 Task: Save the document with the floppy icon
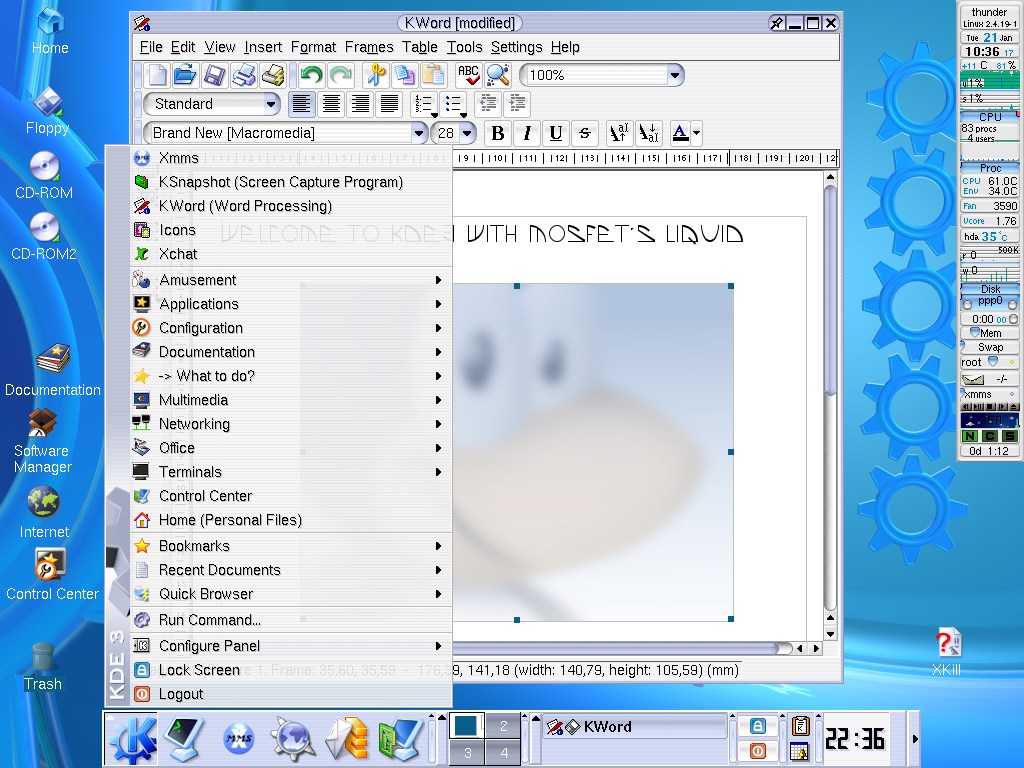[215, 75]
